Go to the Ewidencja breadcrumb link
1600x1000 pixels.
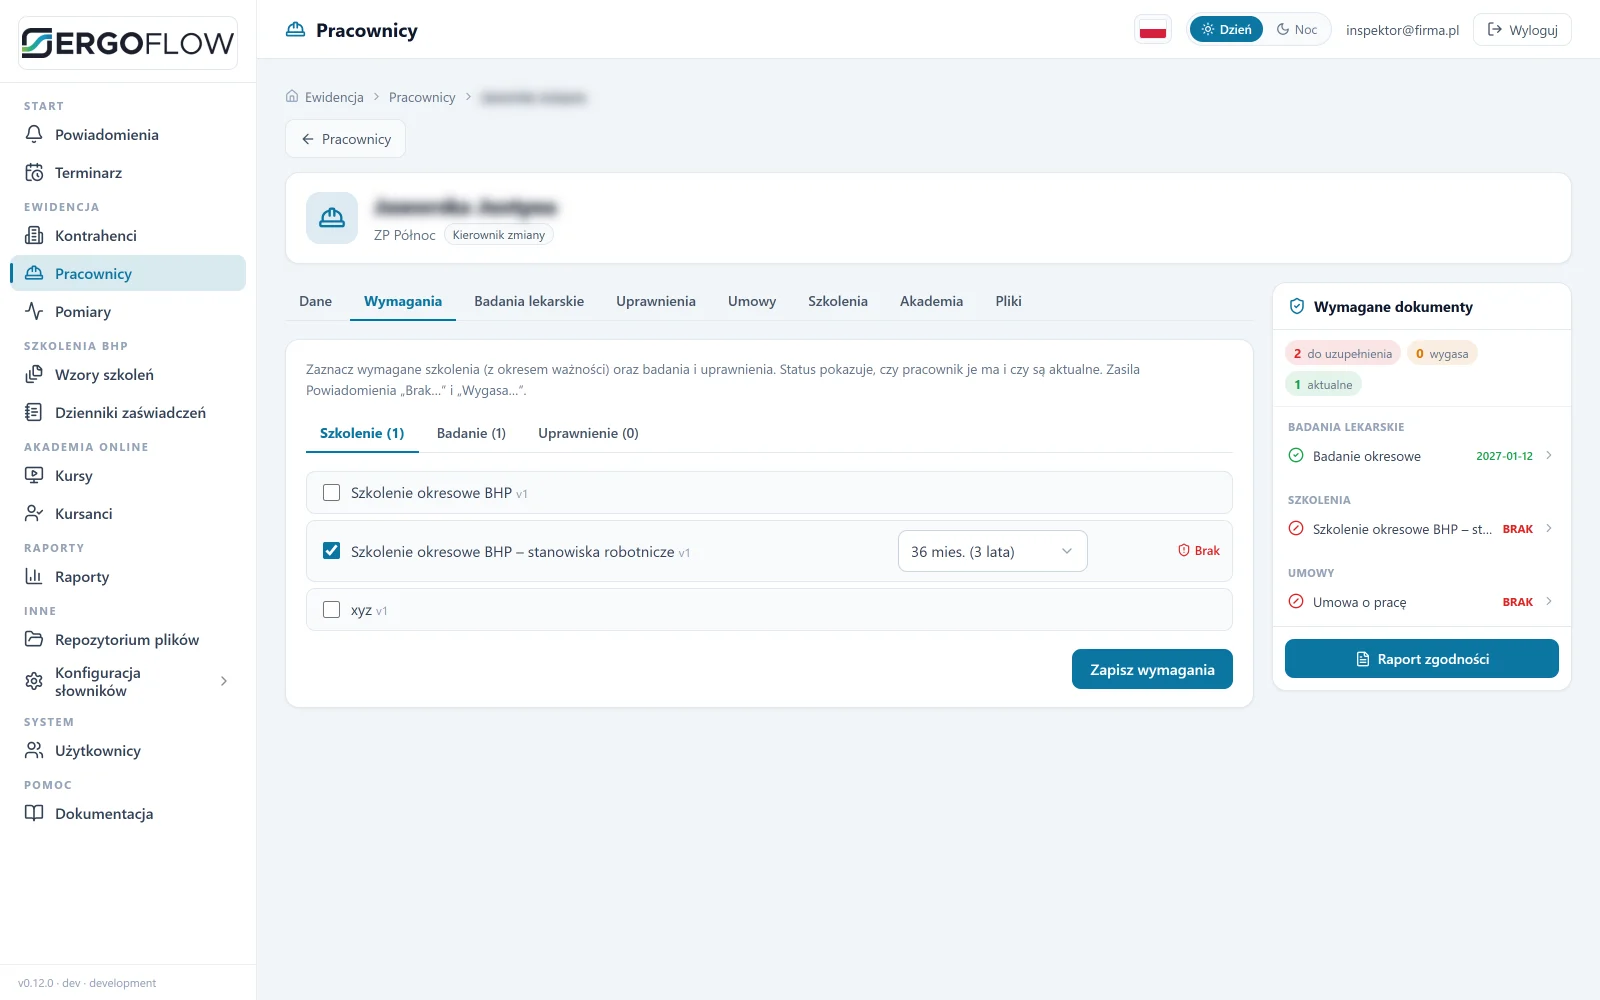pyautogui.click(x=334, y=97)
